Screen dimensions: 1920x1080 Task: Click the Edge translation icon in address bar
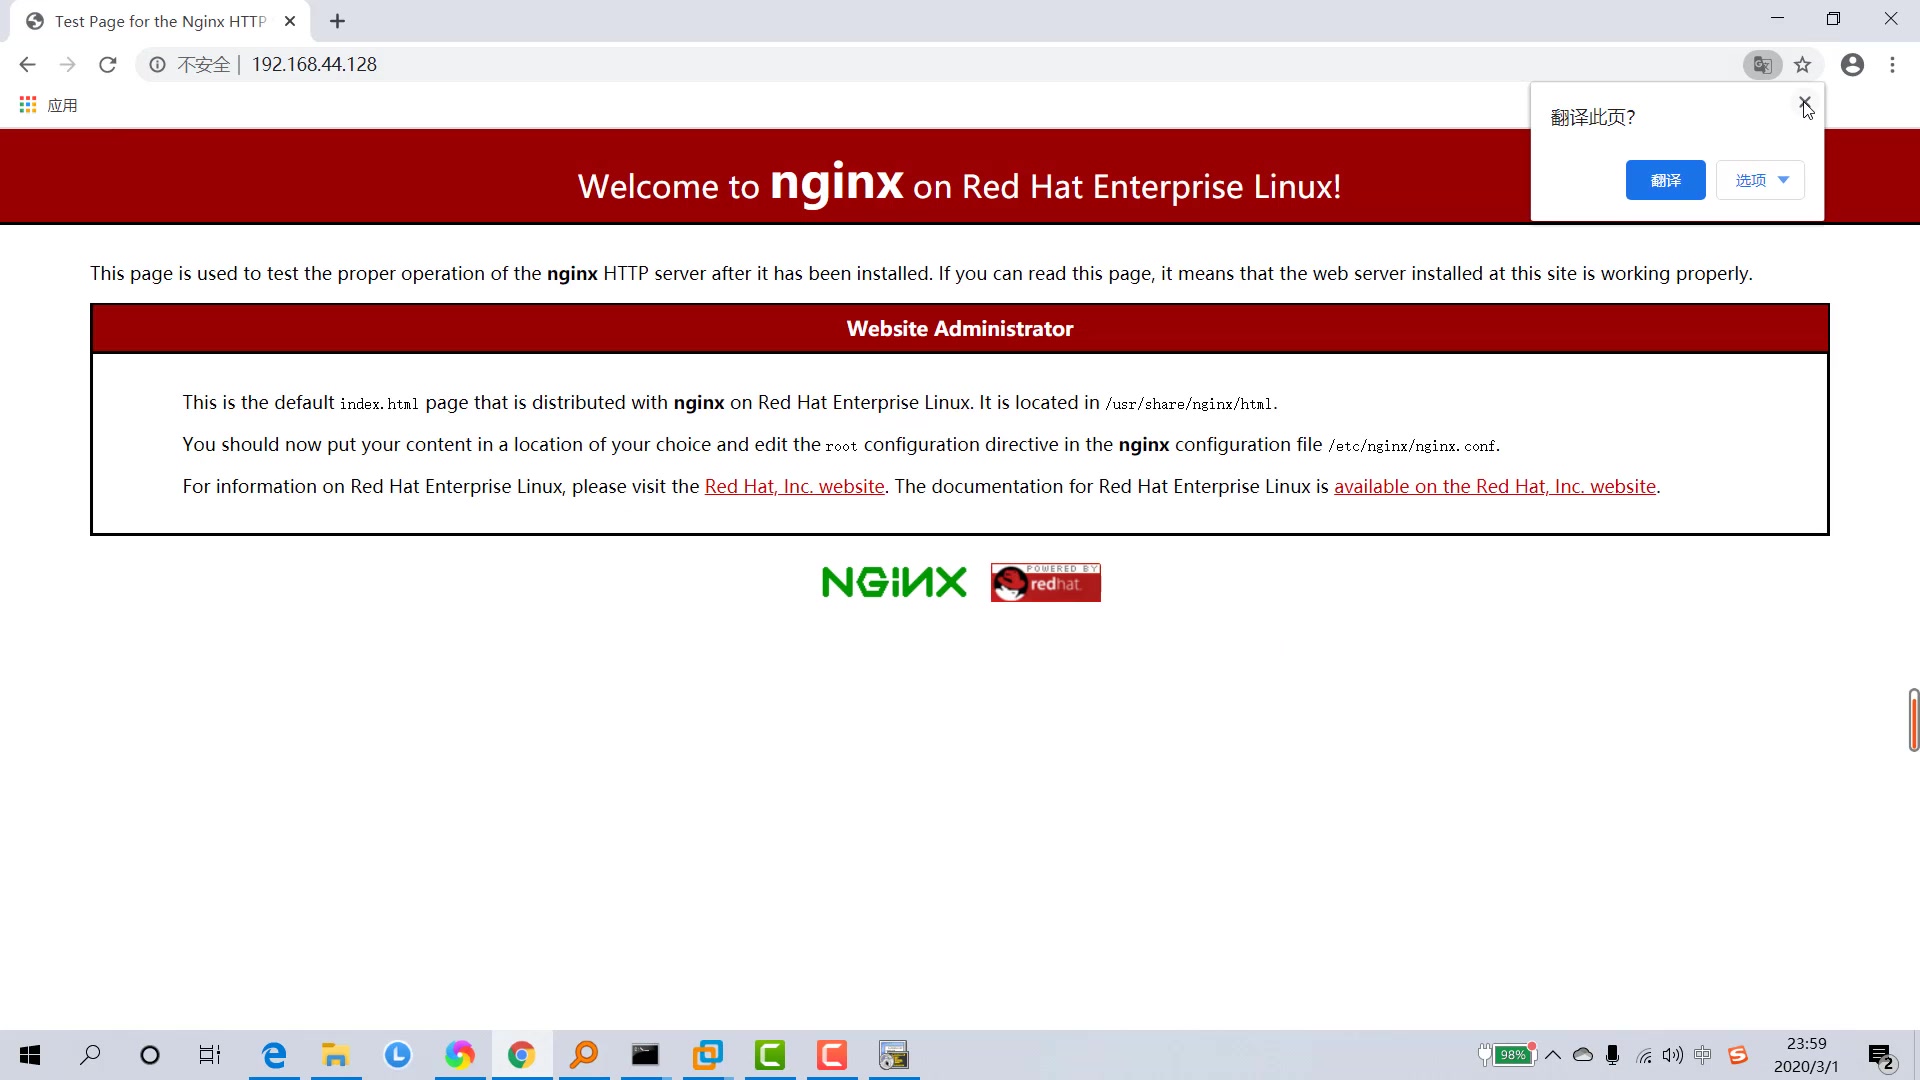pyautogui.click(x=1763, y=65)
